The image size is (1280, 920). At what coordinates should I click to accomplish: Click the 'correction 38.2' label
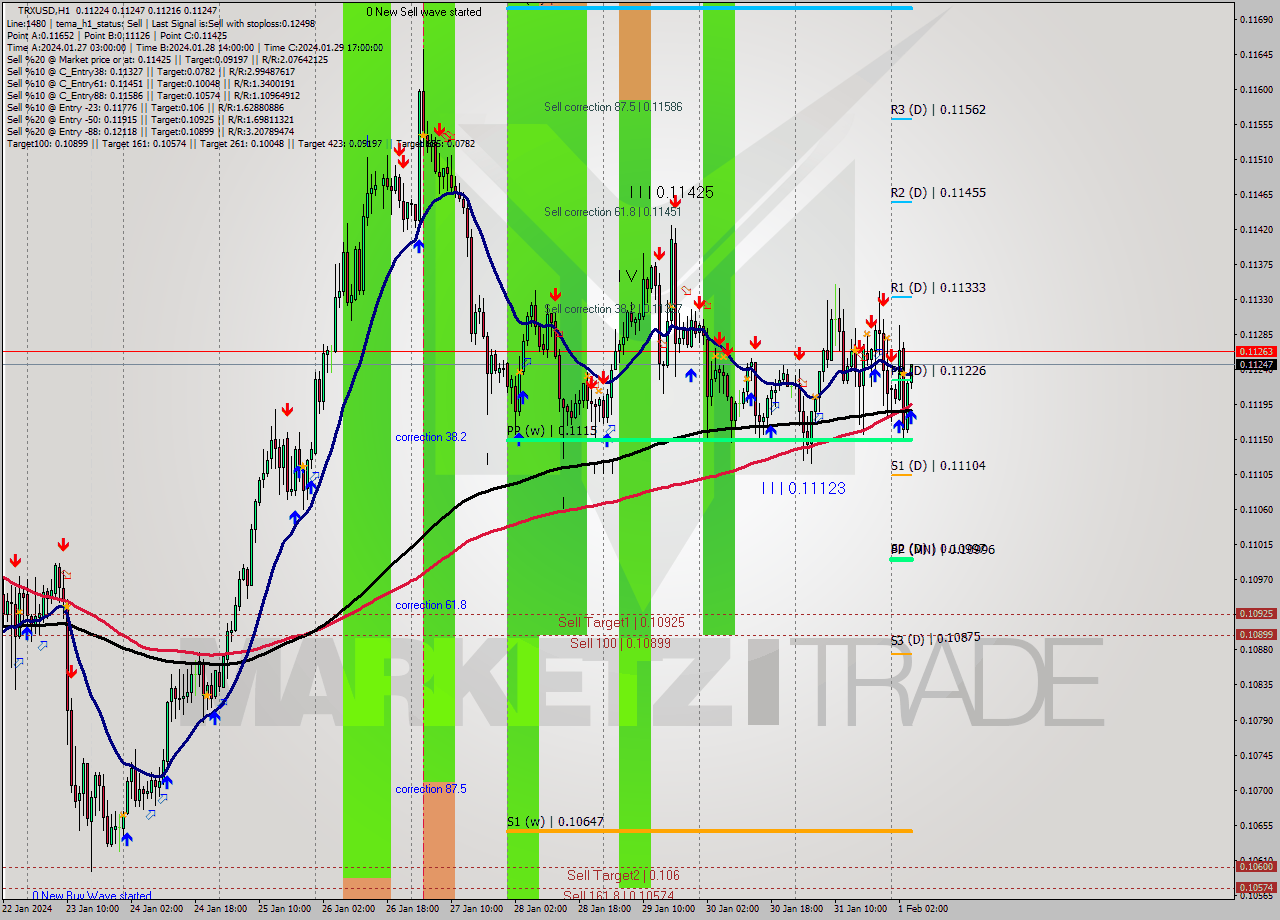[430, 438]
